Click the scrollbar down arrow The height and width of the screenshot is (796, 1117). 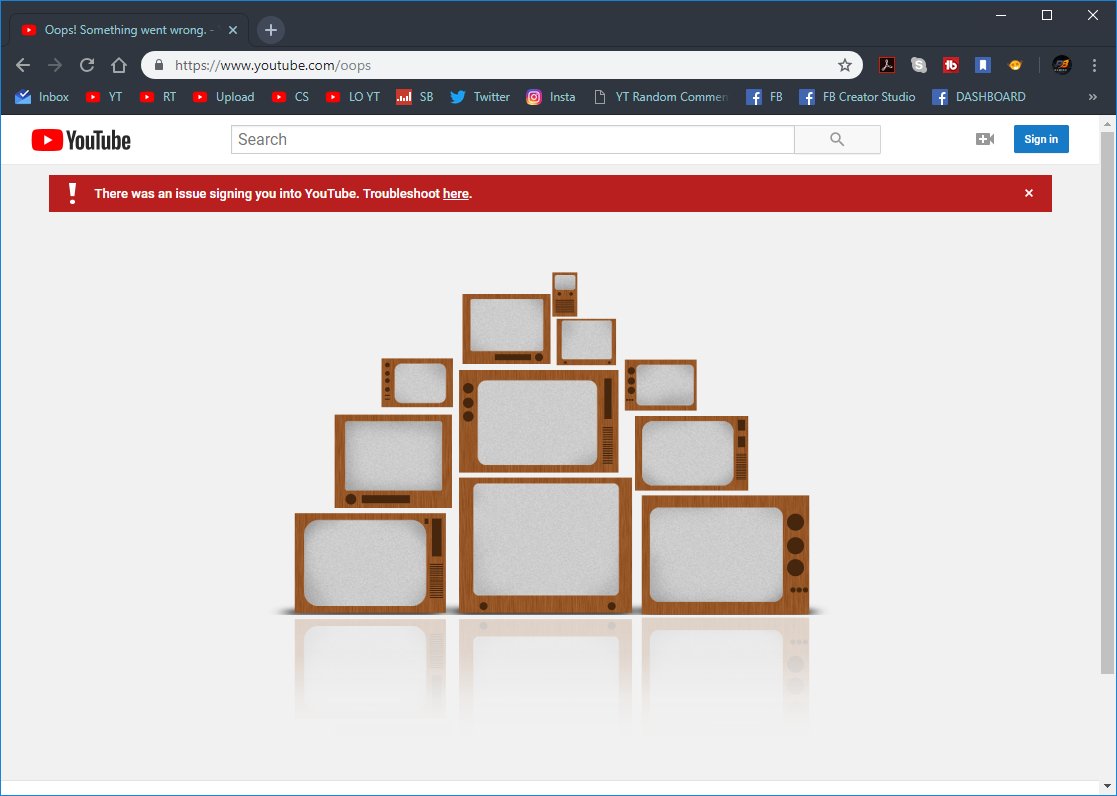coord(1108,787)
